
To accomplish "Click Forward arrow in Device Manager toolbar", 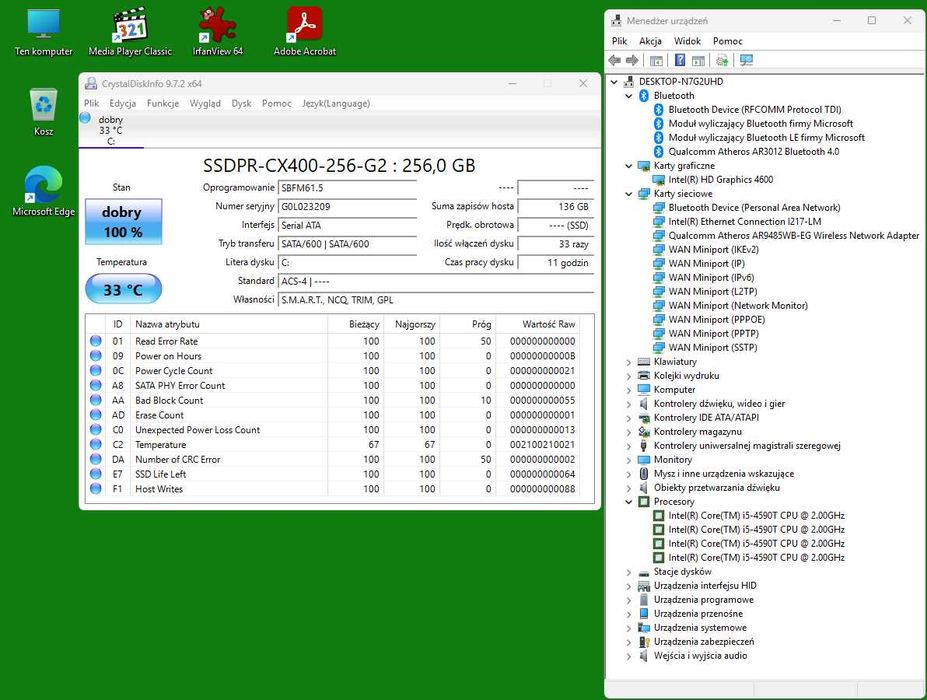I will pyautogui.click(x=632, y=60).
